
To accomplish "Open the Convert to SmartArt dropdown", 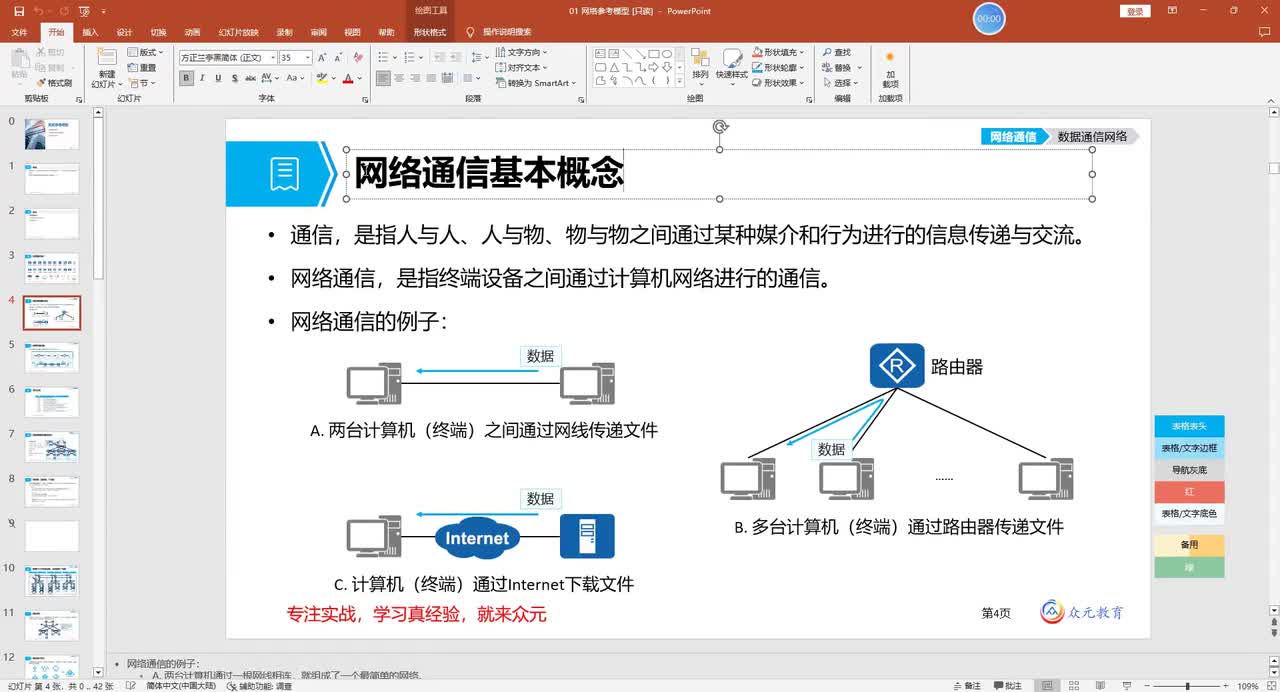I will [x=536, y=83].
